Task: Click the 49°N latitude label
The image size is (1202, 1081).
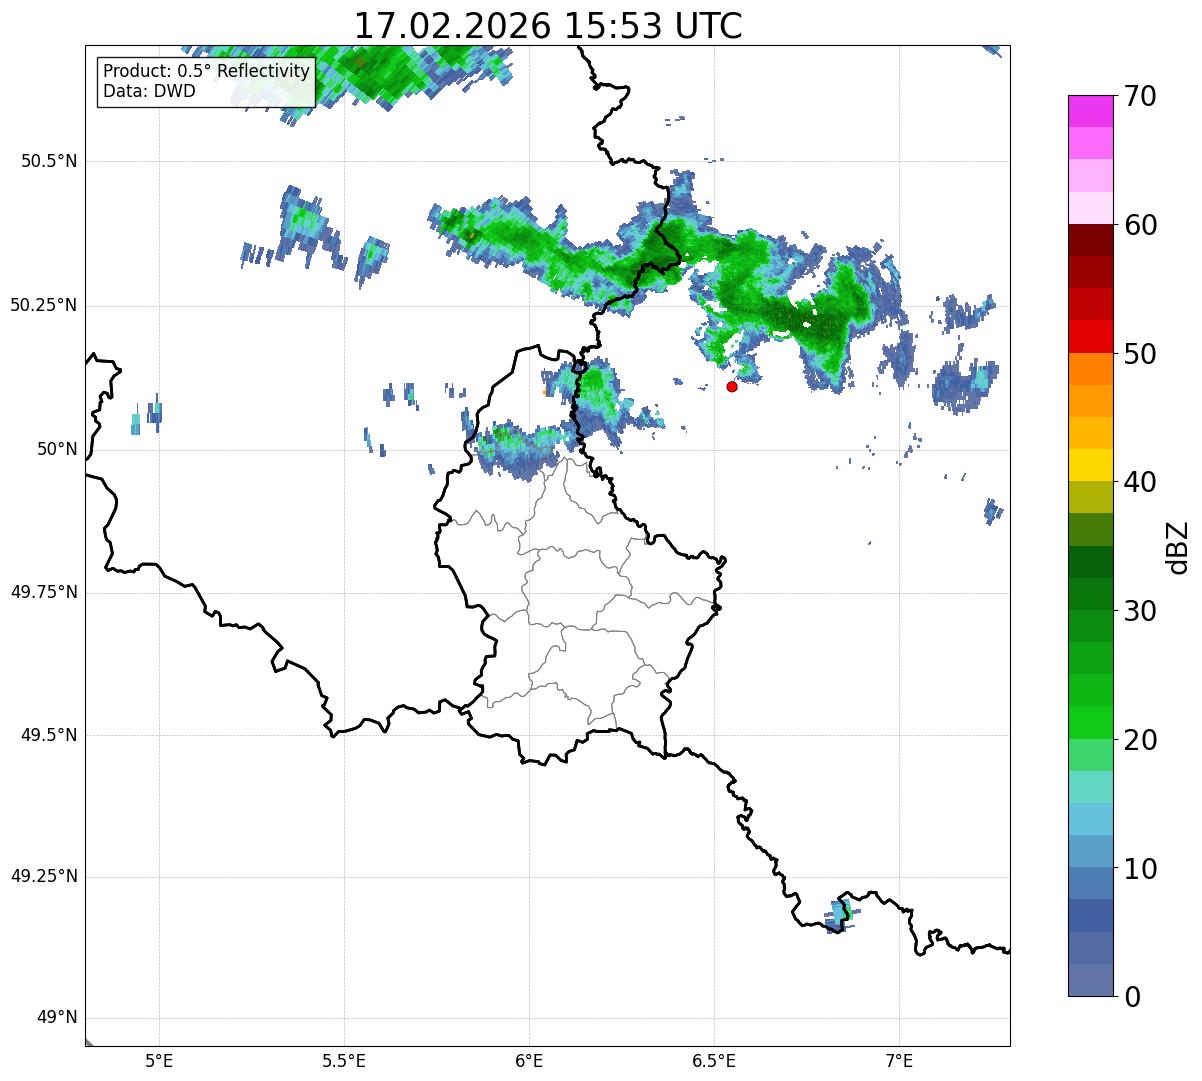Action: tap(56, 1018)
